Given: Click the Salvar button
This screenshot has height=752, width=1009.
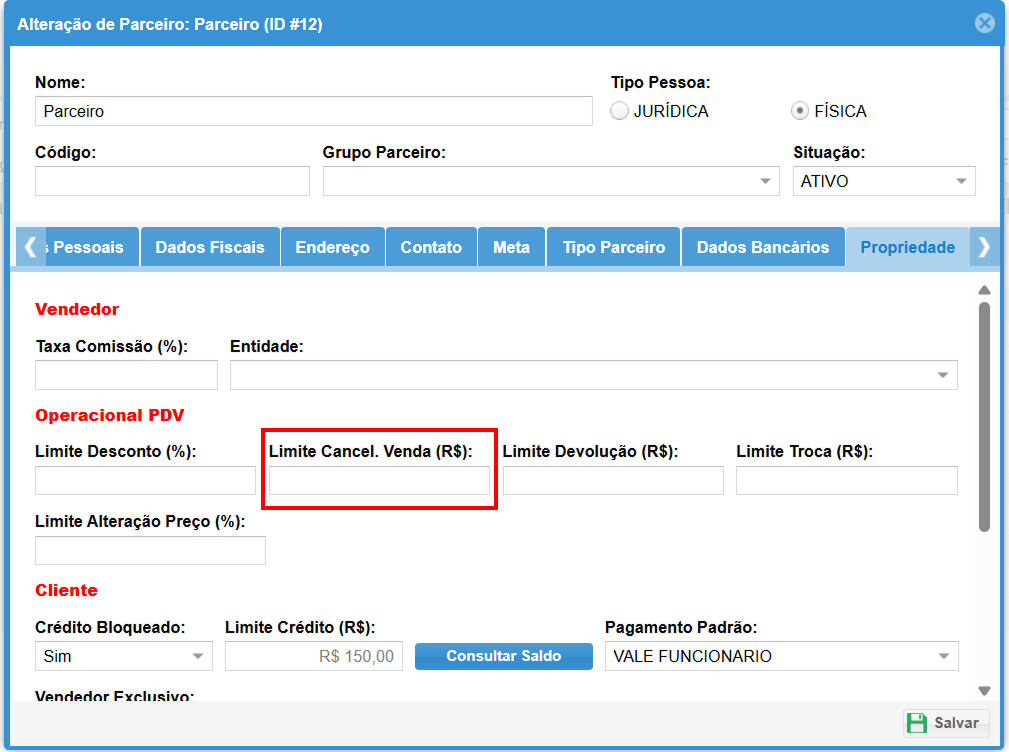Looking at the screenshot, I should (945, 723).
